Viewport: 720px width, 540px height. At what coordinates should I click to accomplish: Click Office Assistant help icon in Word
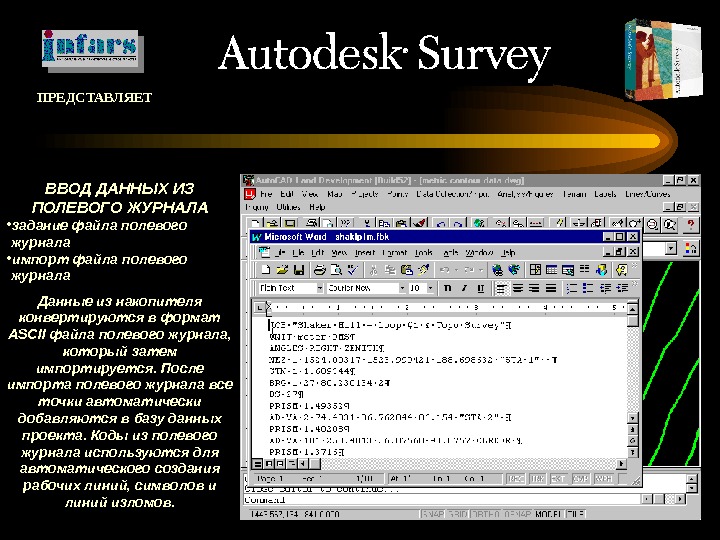pyautogui.click(x=621, y=270)
